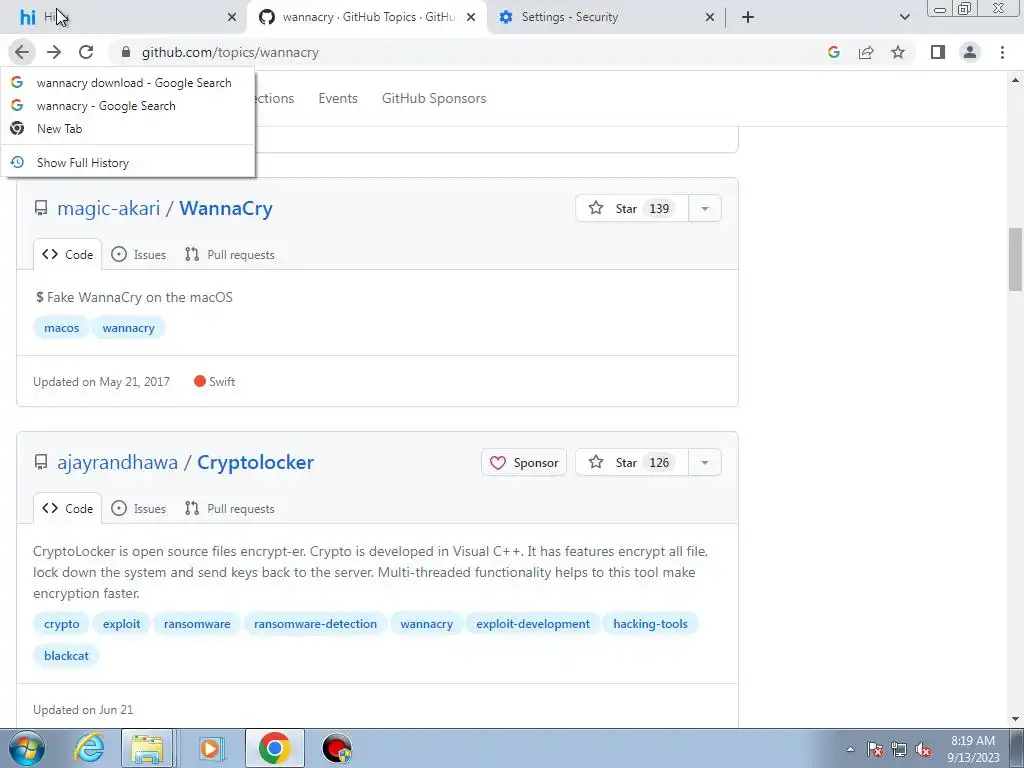This screenshot has height=768, width=1024.
Task: Select New Tab in history dropdown
Action: point(128,129)
